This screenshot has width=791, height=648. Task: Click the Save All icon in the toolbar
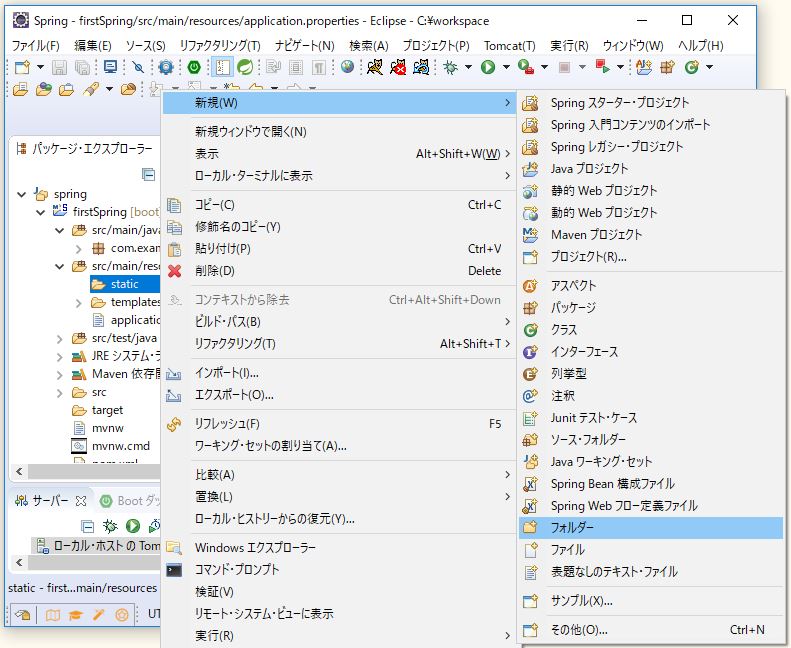(82, 67)
